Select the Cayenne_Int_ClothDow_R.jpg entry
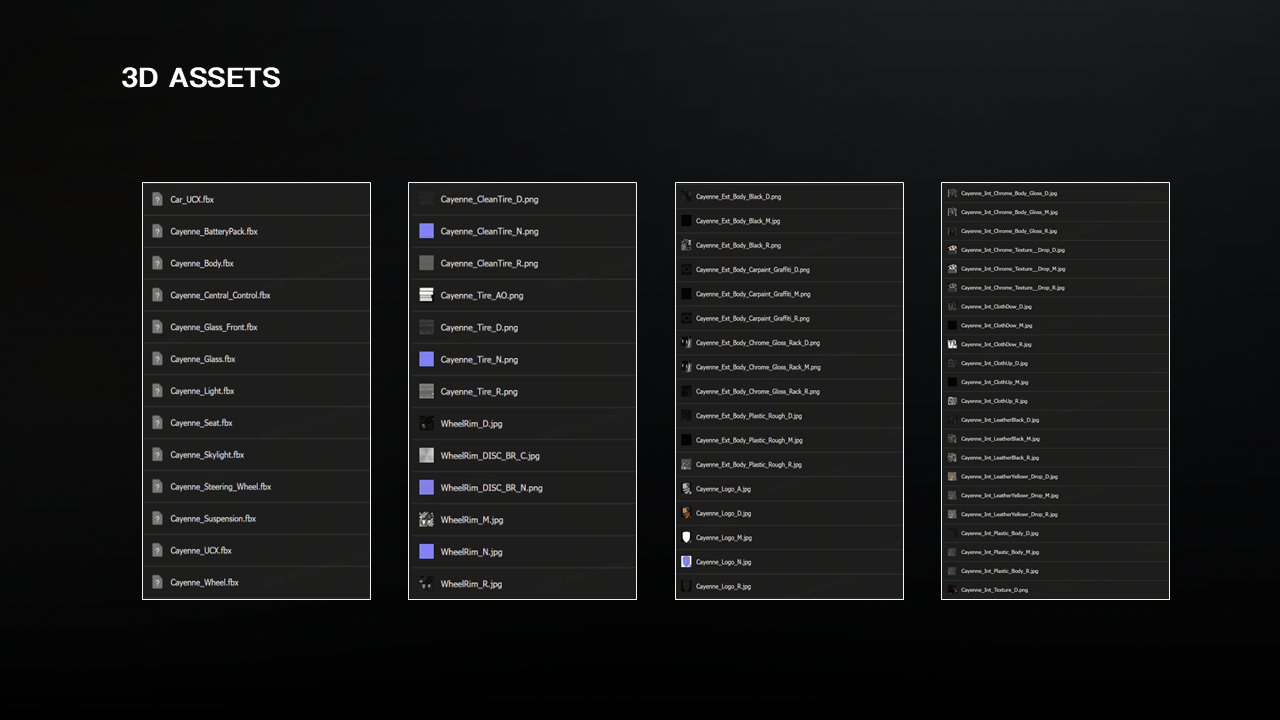 point(996,344)
